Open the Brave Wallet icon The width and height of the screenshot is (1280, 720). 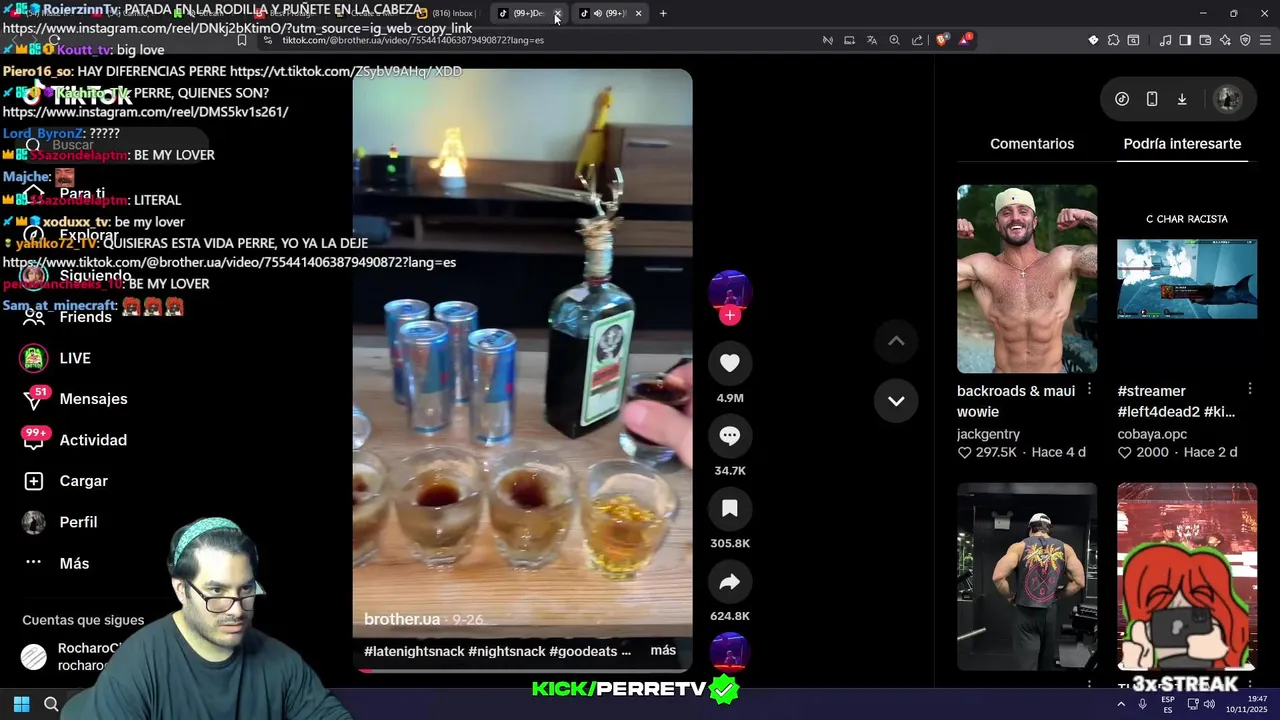1205,40
